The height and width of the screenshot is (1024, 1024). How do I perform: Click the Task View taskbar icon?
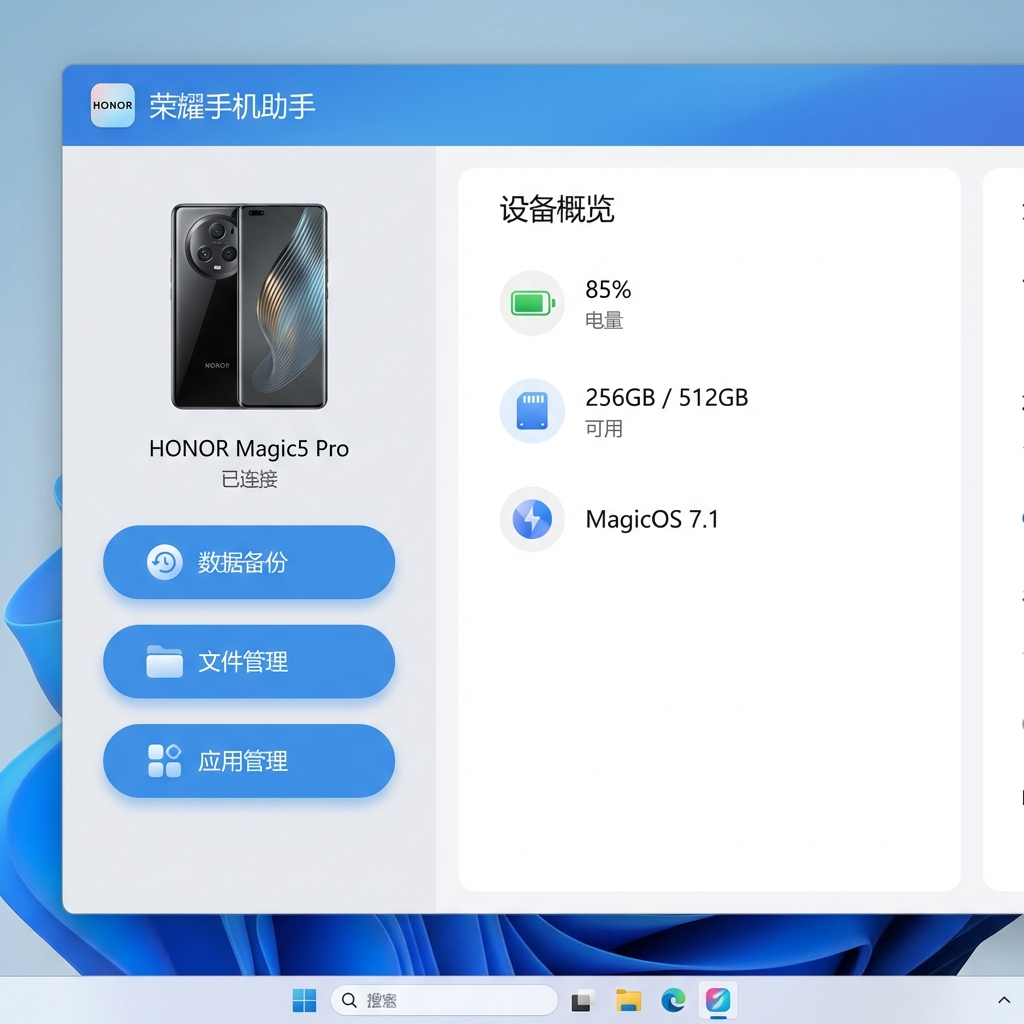[x=583, y=1000]
